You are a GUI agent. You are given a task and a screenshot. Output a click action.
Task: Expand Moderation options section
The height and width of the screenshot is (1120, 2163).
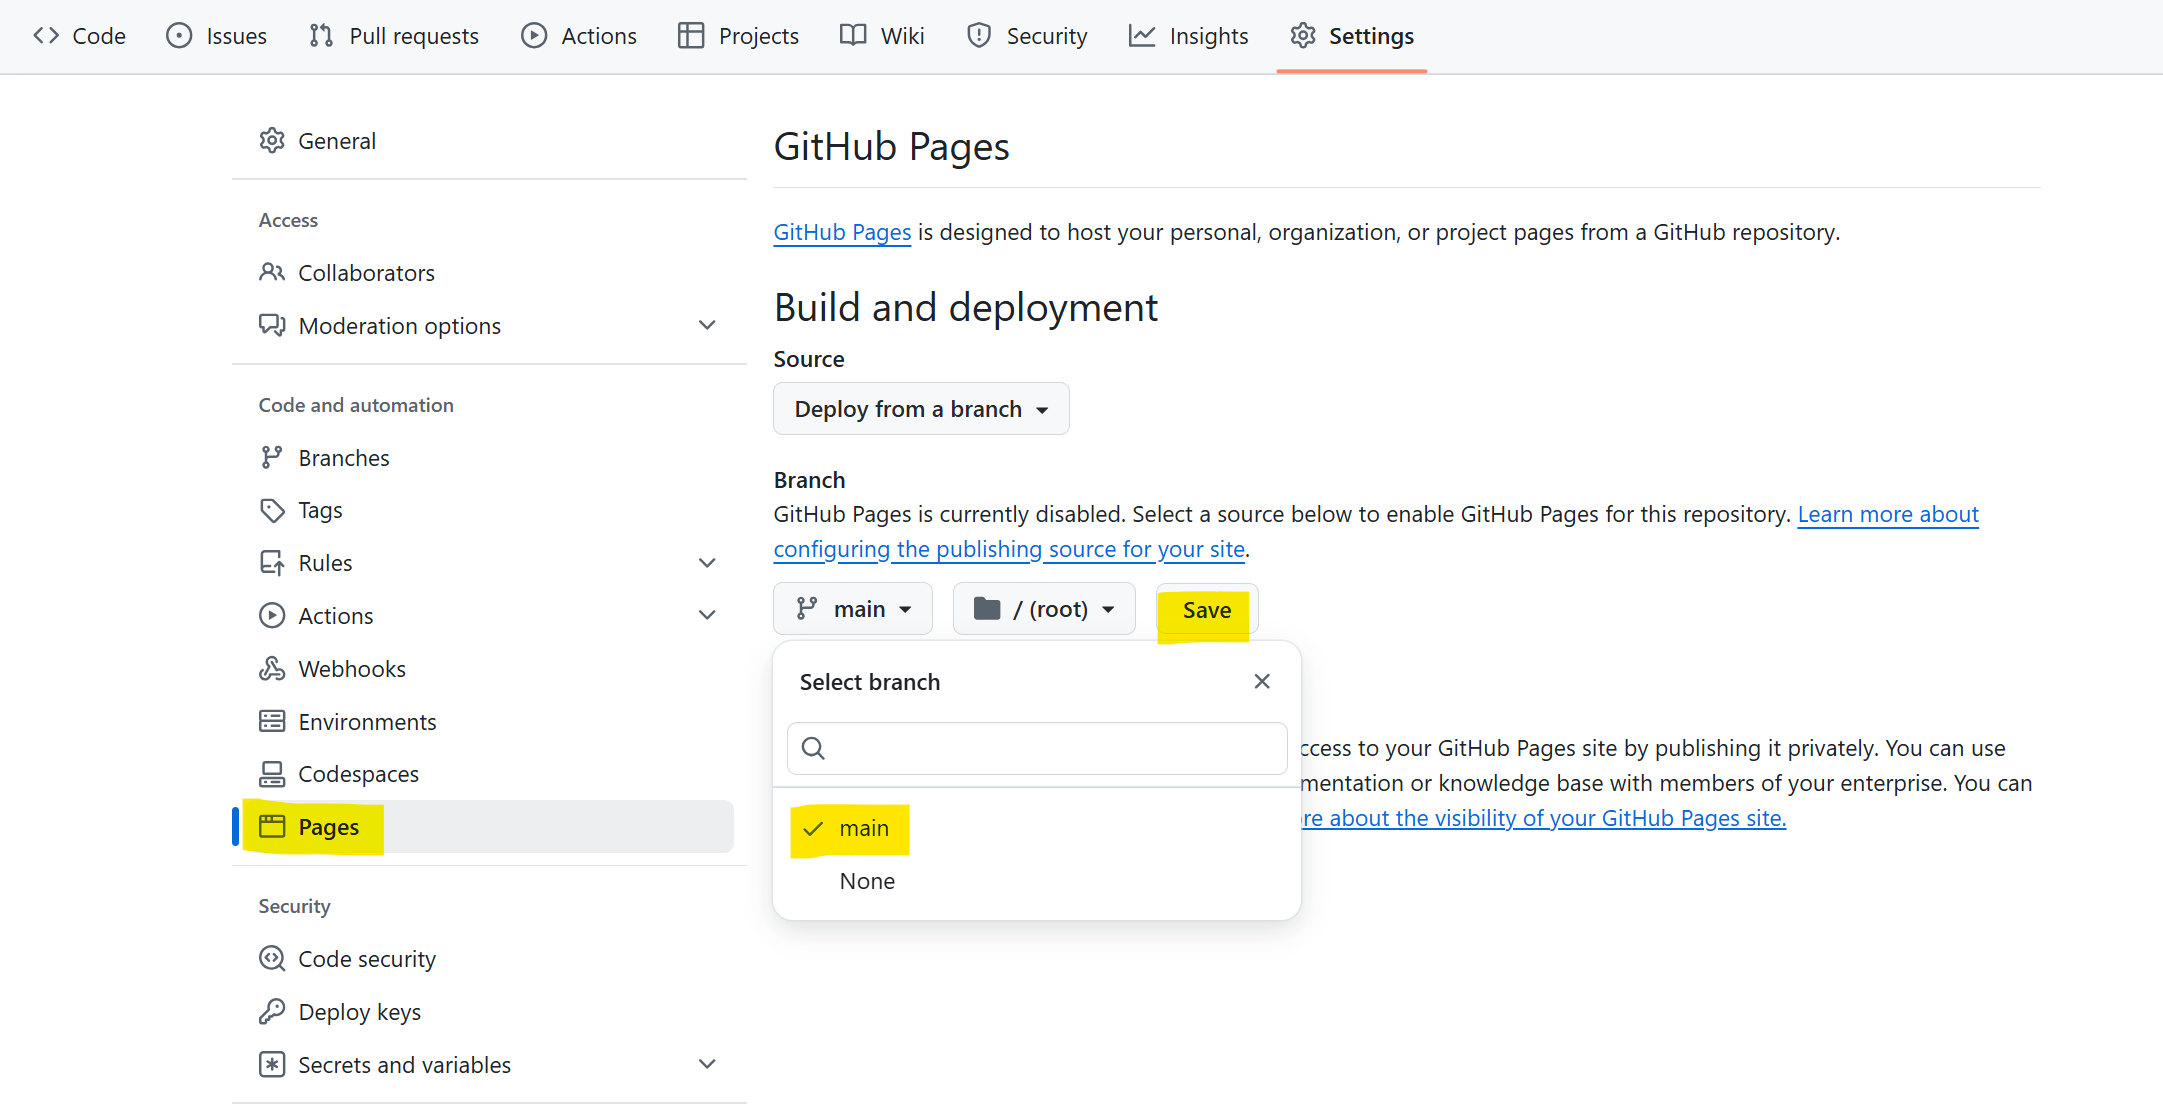tap(707, 326)
